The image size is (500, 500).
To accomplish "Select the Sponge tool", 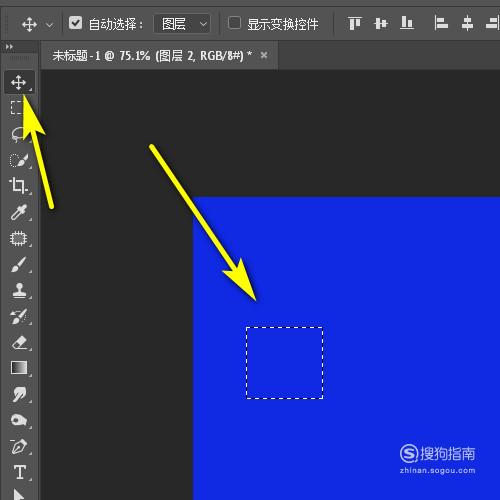I will coord(19,420).
